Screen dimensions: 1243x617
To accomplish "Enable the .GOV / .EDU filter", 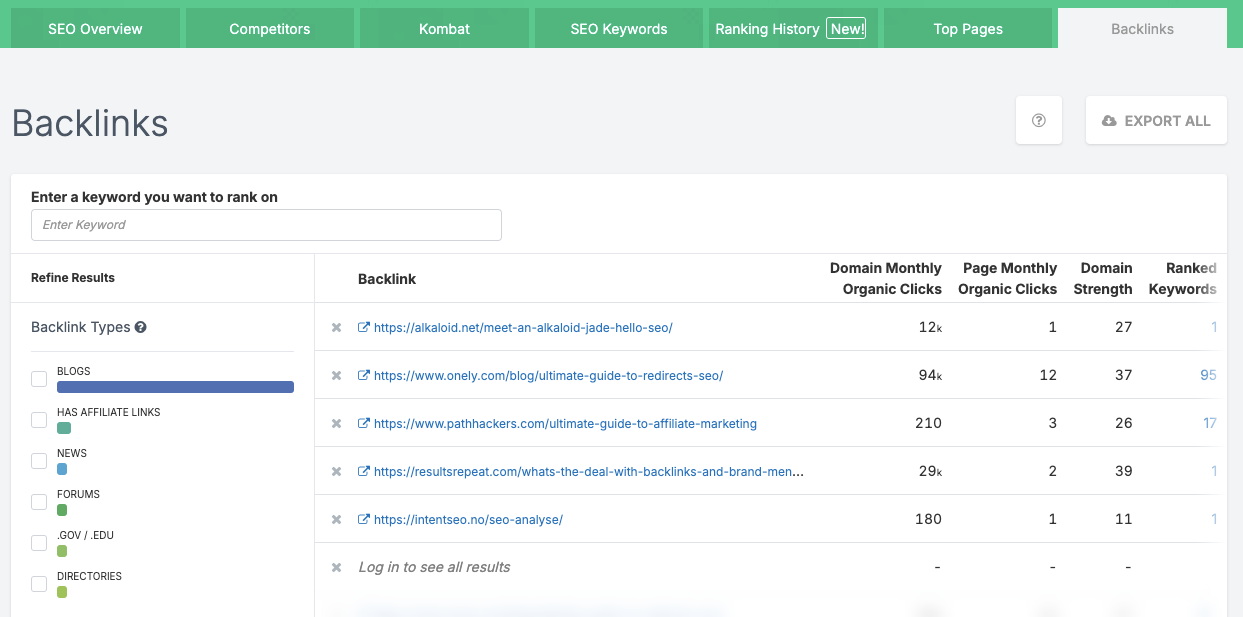I will [x=38, y=543].
